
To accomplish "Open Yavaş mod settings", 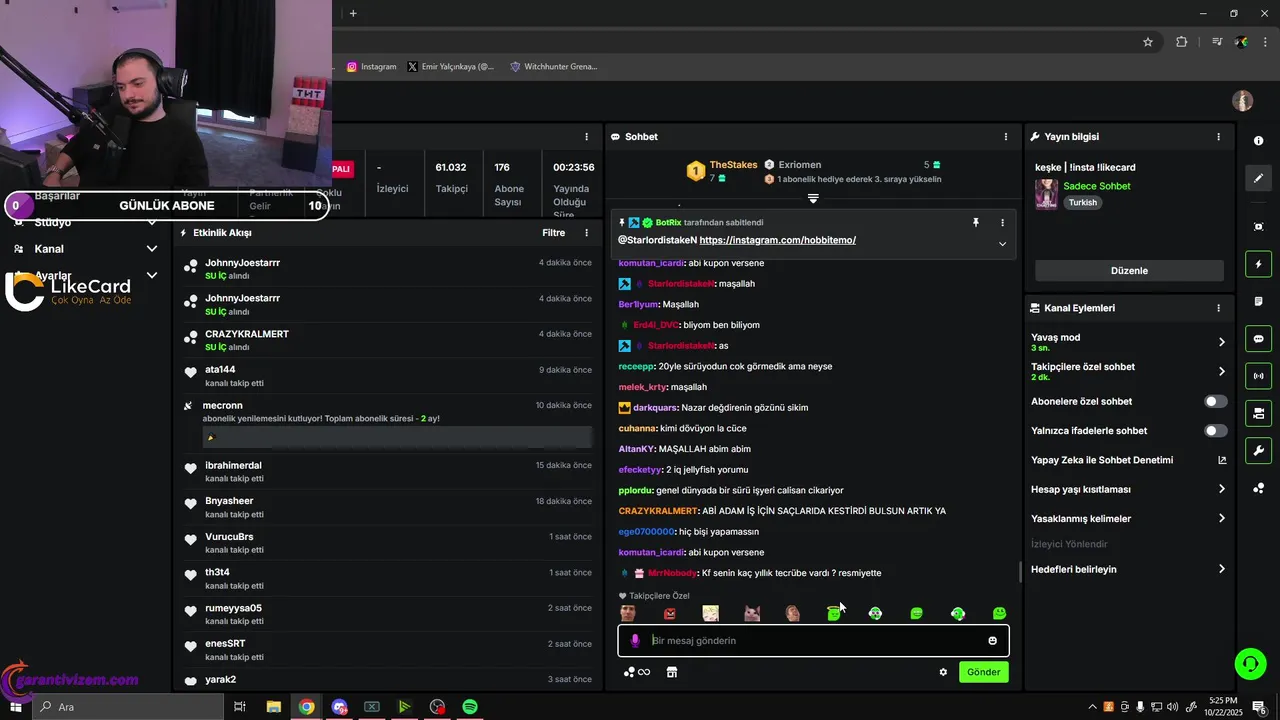I will coord(1128,342).
